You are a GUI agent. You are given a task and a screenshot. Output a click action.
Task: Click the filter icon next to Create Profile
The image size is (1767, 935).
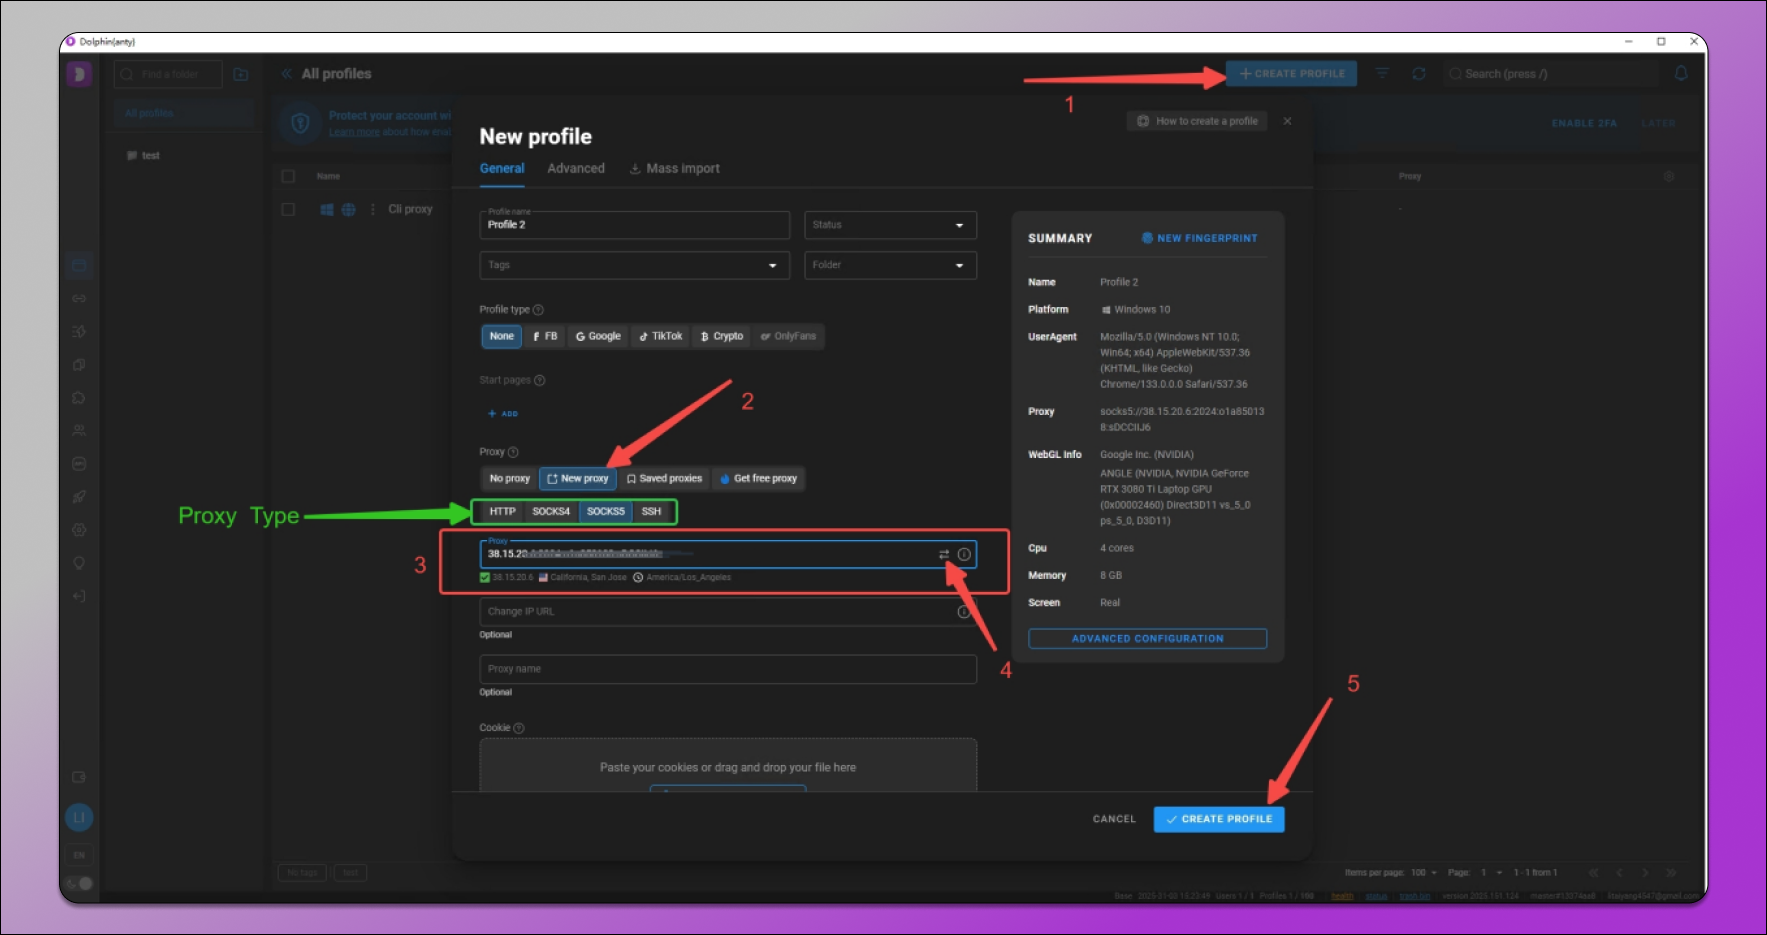(1382, 73)
